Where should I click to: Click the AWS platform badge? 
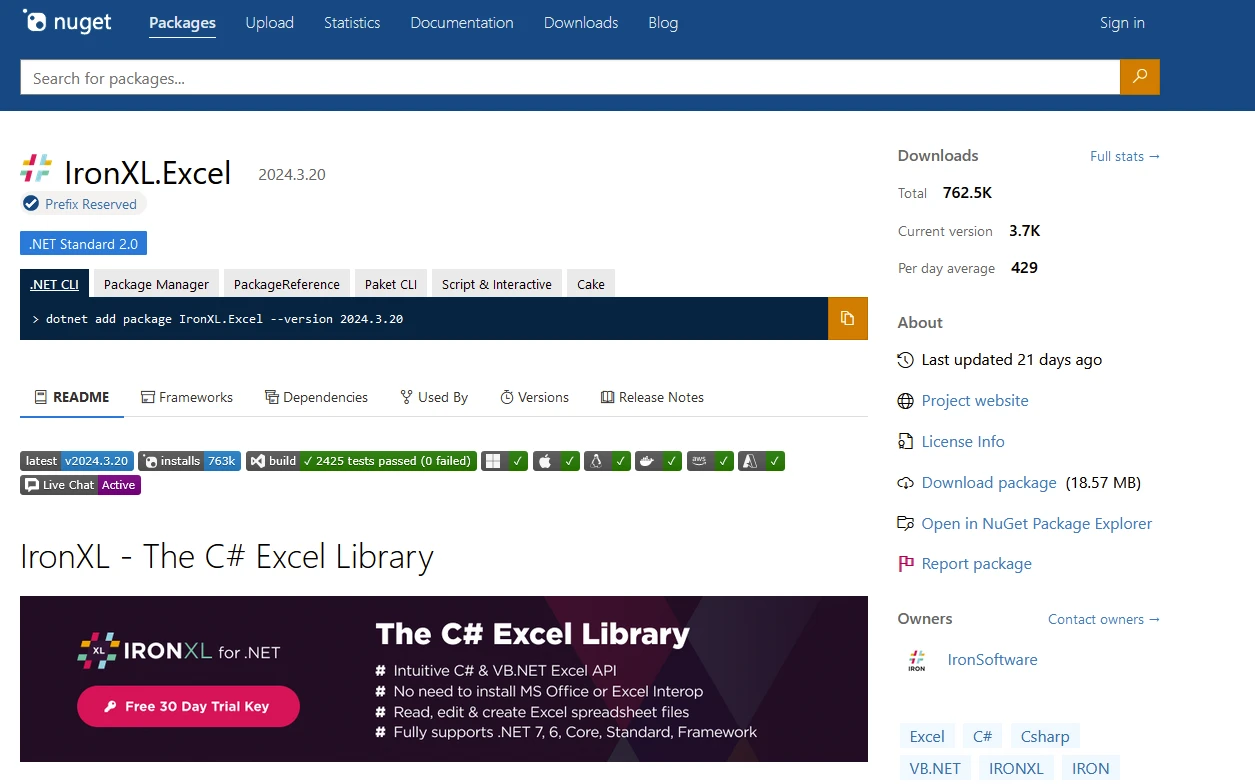click(x=711, y=461)
